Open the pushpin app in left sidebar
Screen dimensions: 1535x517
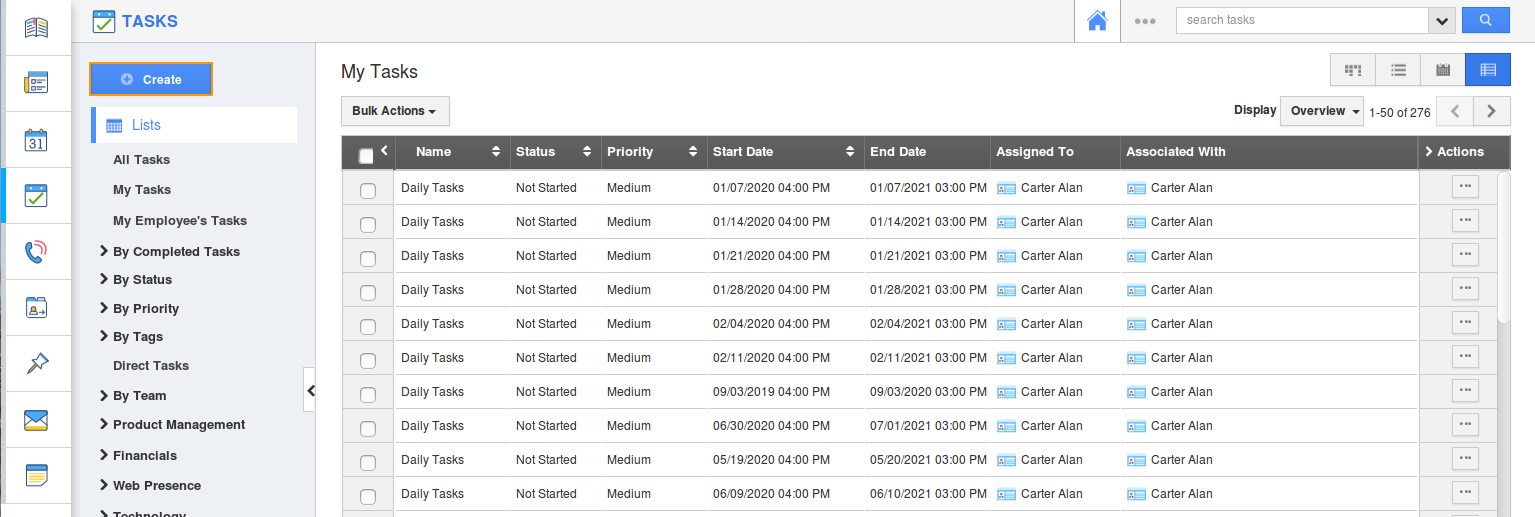pyautogui.click(x=36, y=364)
